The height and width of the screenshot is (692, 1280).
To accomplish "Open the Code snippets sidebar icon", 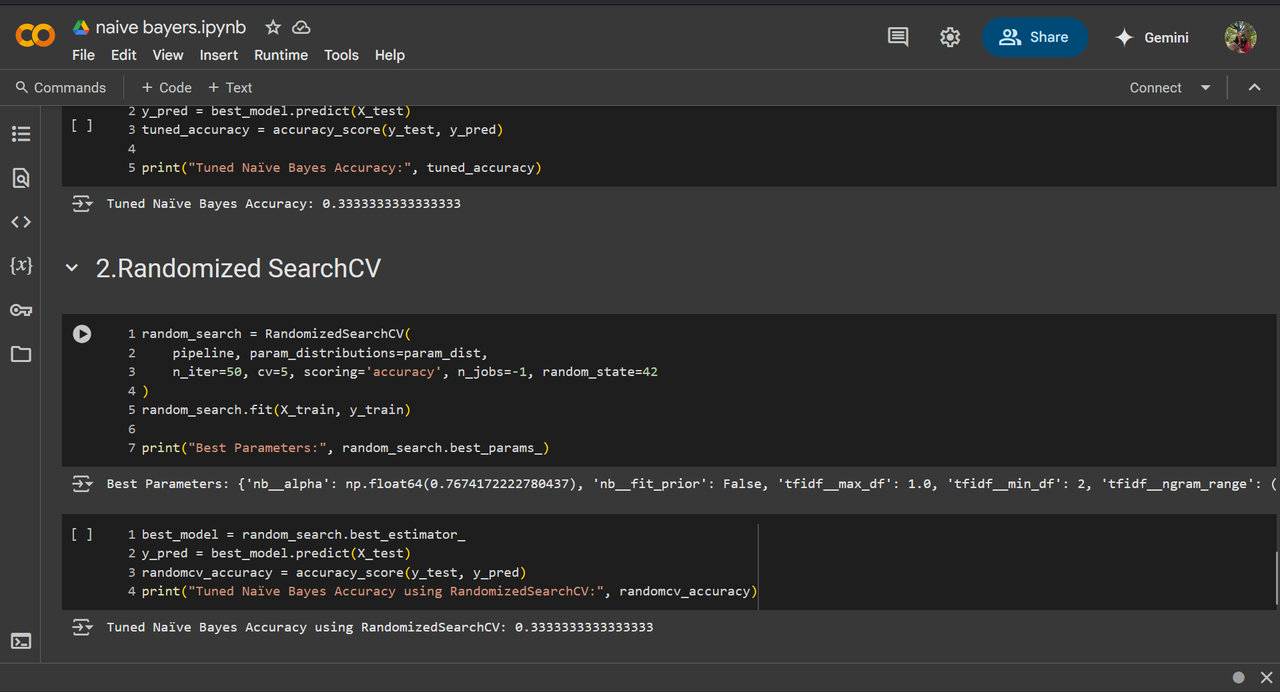I will (x=21, y=222).
